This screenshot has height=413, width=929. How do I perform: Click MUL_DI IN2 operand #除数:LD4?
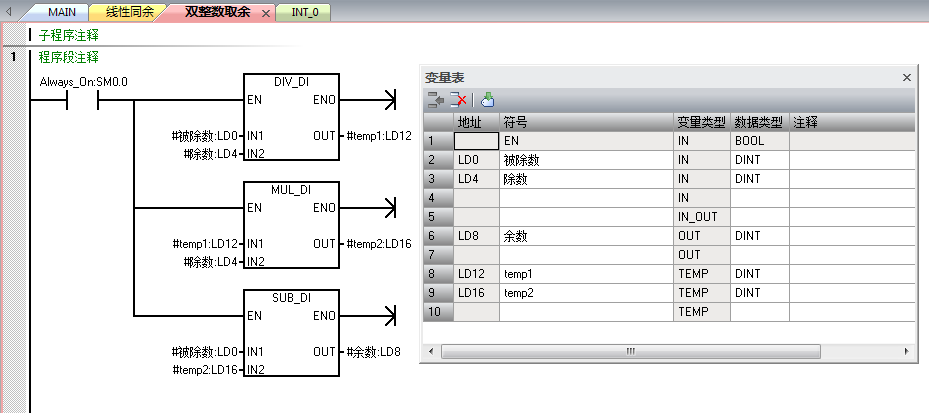point(211,262)
